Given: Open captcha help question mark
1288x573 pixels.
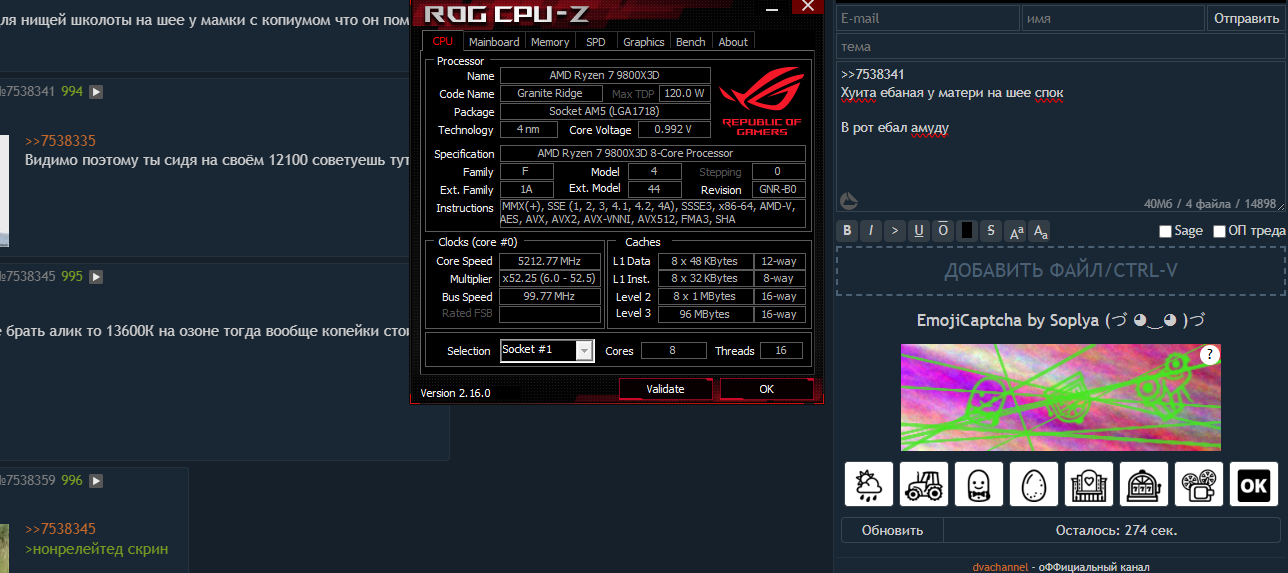Looking at the screenshot, I should [1210, 355].
